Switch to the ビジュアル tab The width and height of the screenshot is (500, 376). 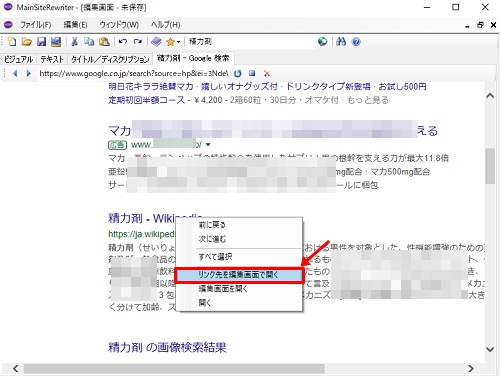pyautogui.click(x=19, y=59)
